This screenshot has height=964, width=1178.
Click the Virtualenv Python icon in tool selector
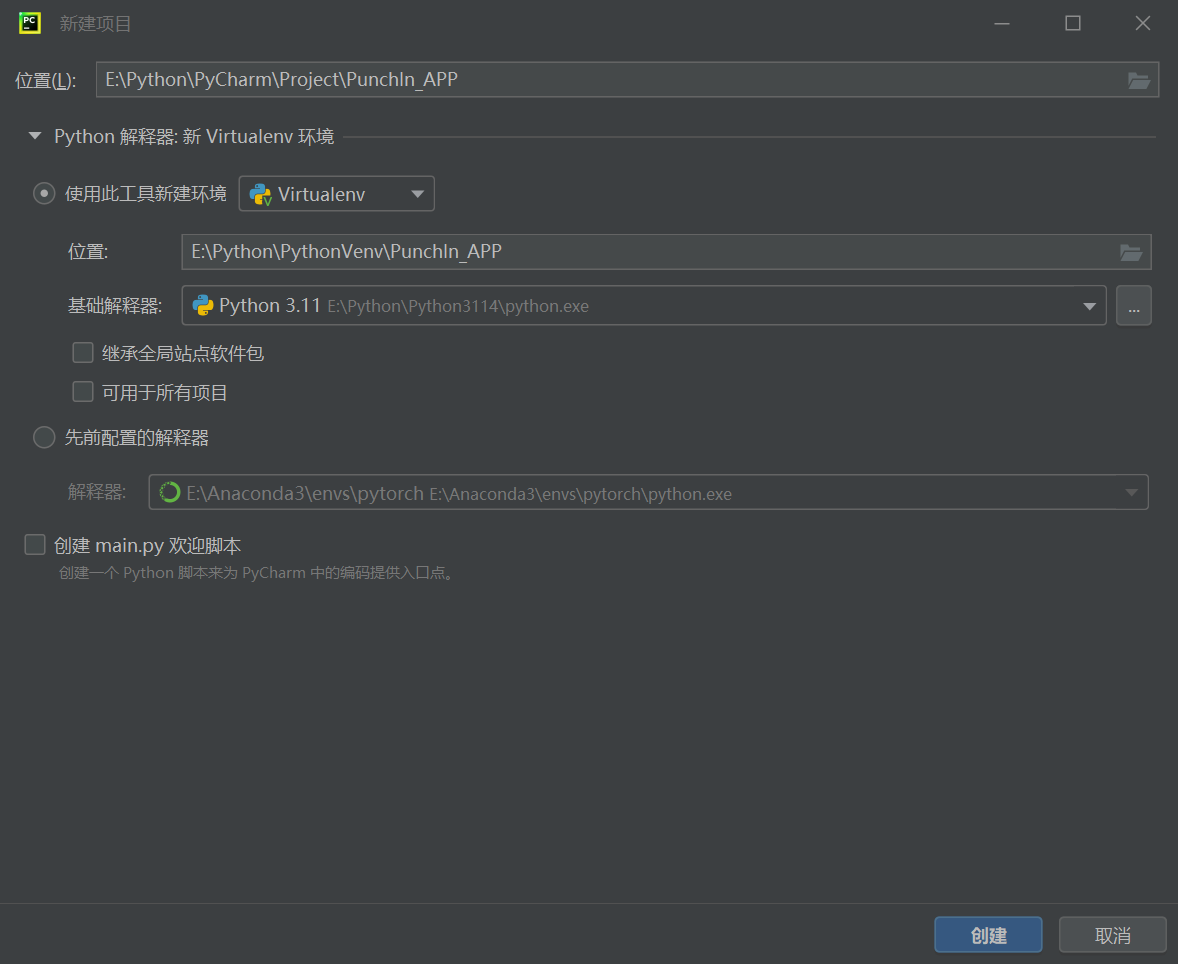coord(260,195)
